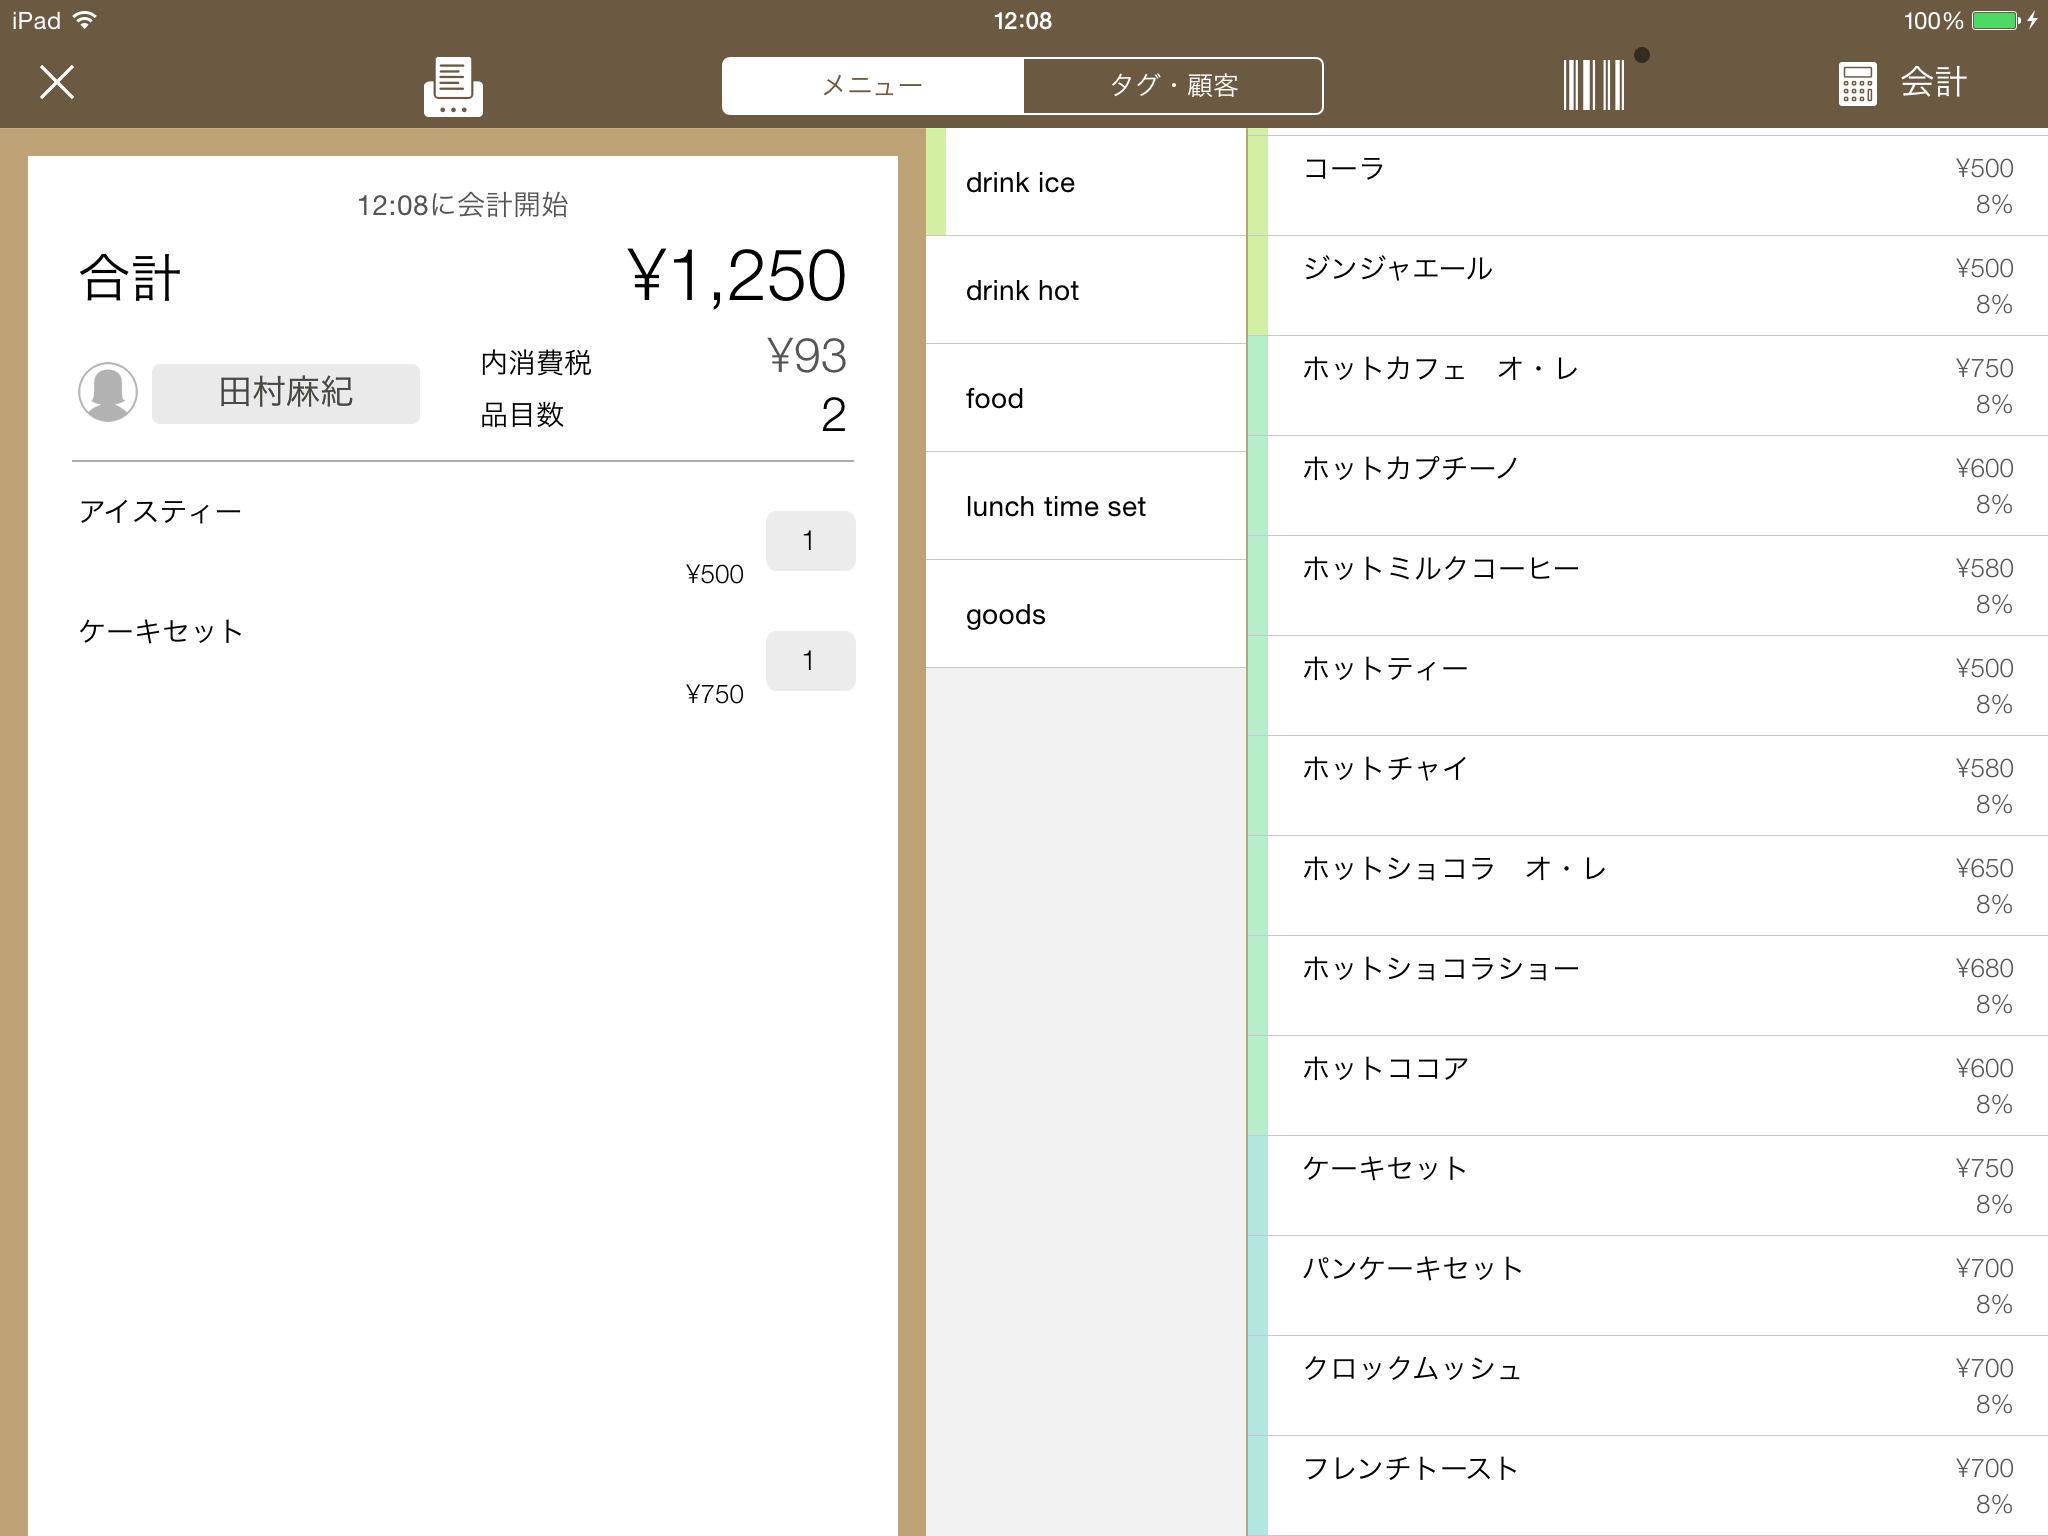Add パンケーキセット to the order
2048x1536 pixels.
pos(1648,1286)
